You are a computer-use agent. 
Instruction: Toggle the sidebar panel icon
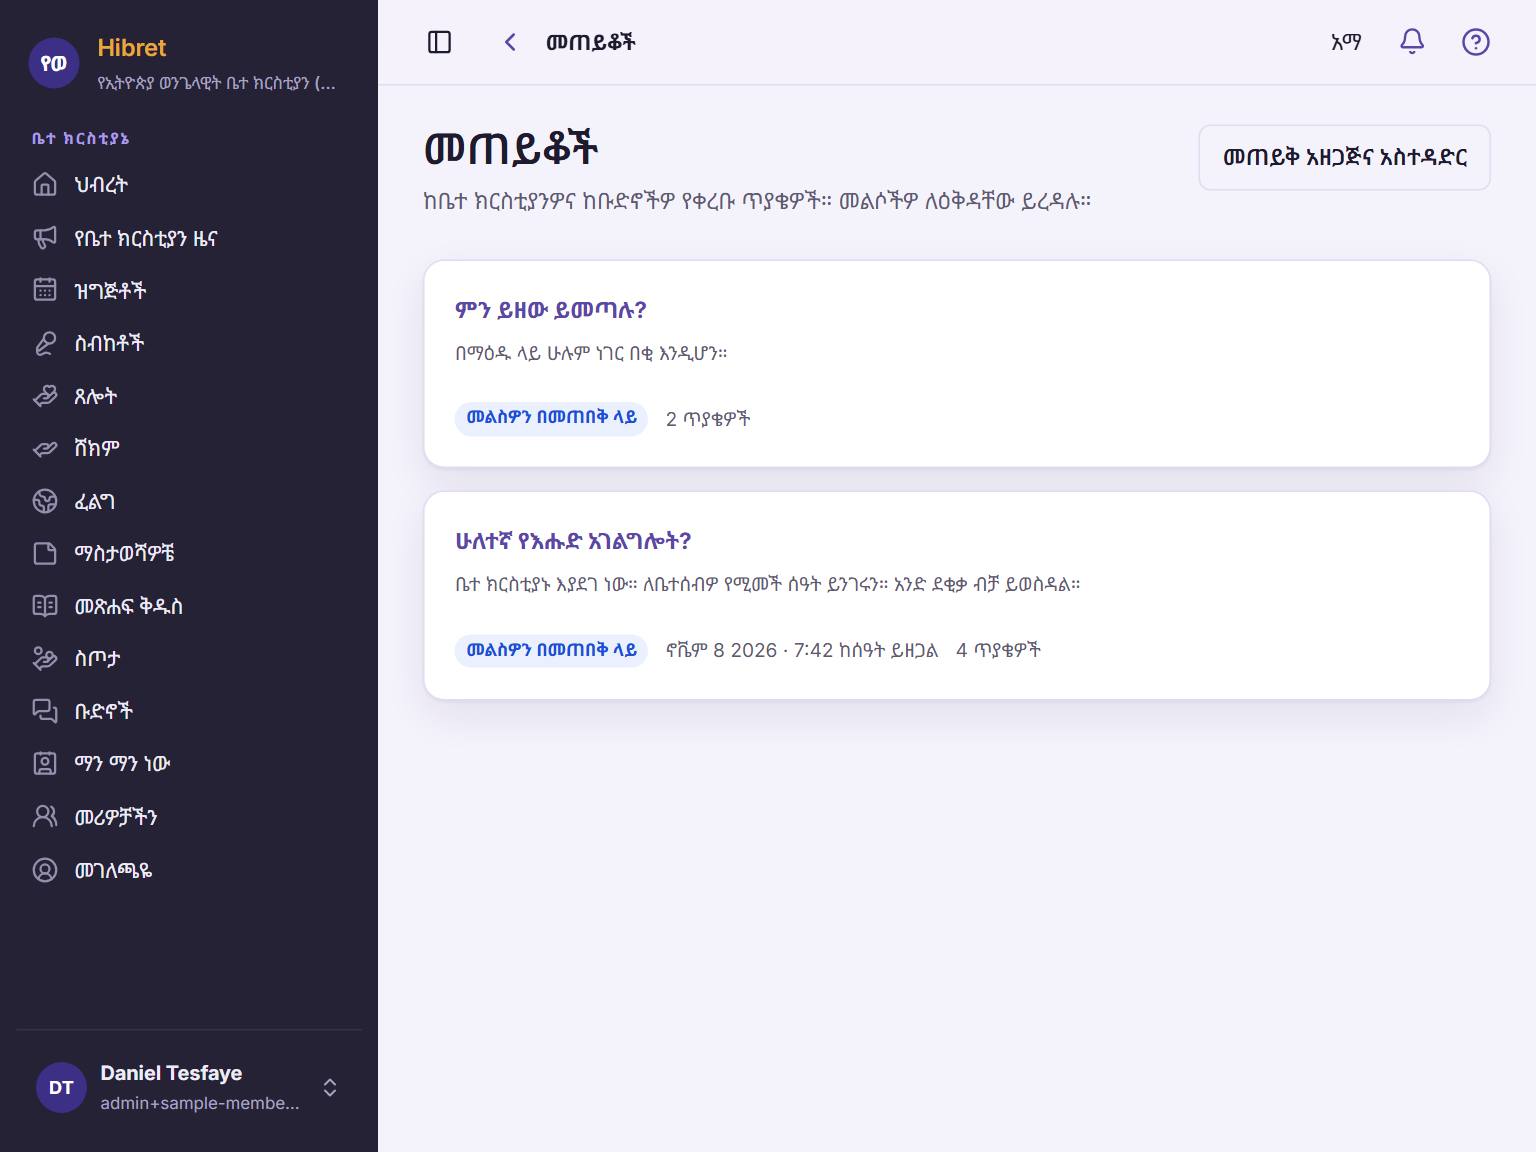coord(439,42)
